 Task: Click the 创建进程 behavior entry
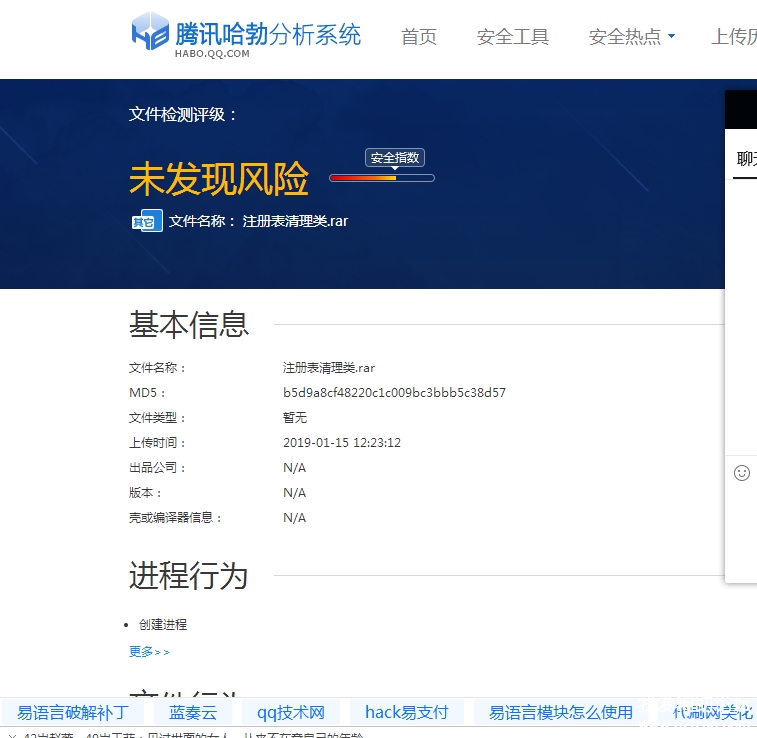click(163, 625)
